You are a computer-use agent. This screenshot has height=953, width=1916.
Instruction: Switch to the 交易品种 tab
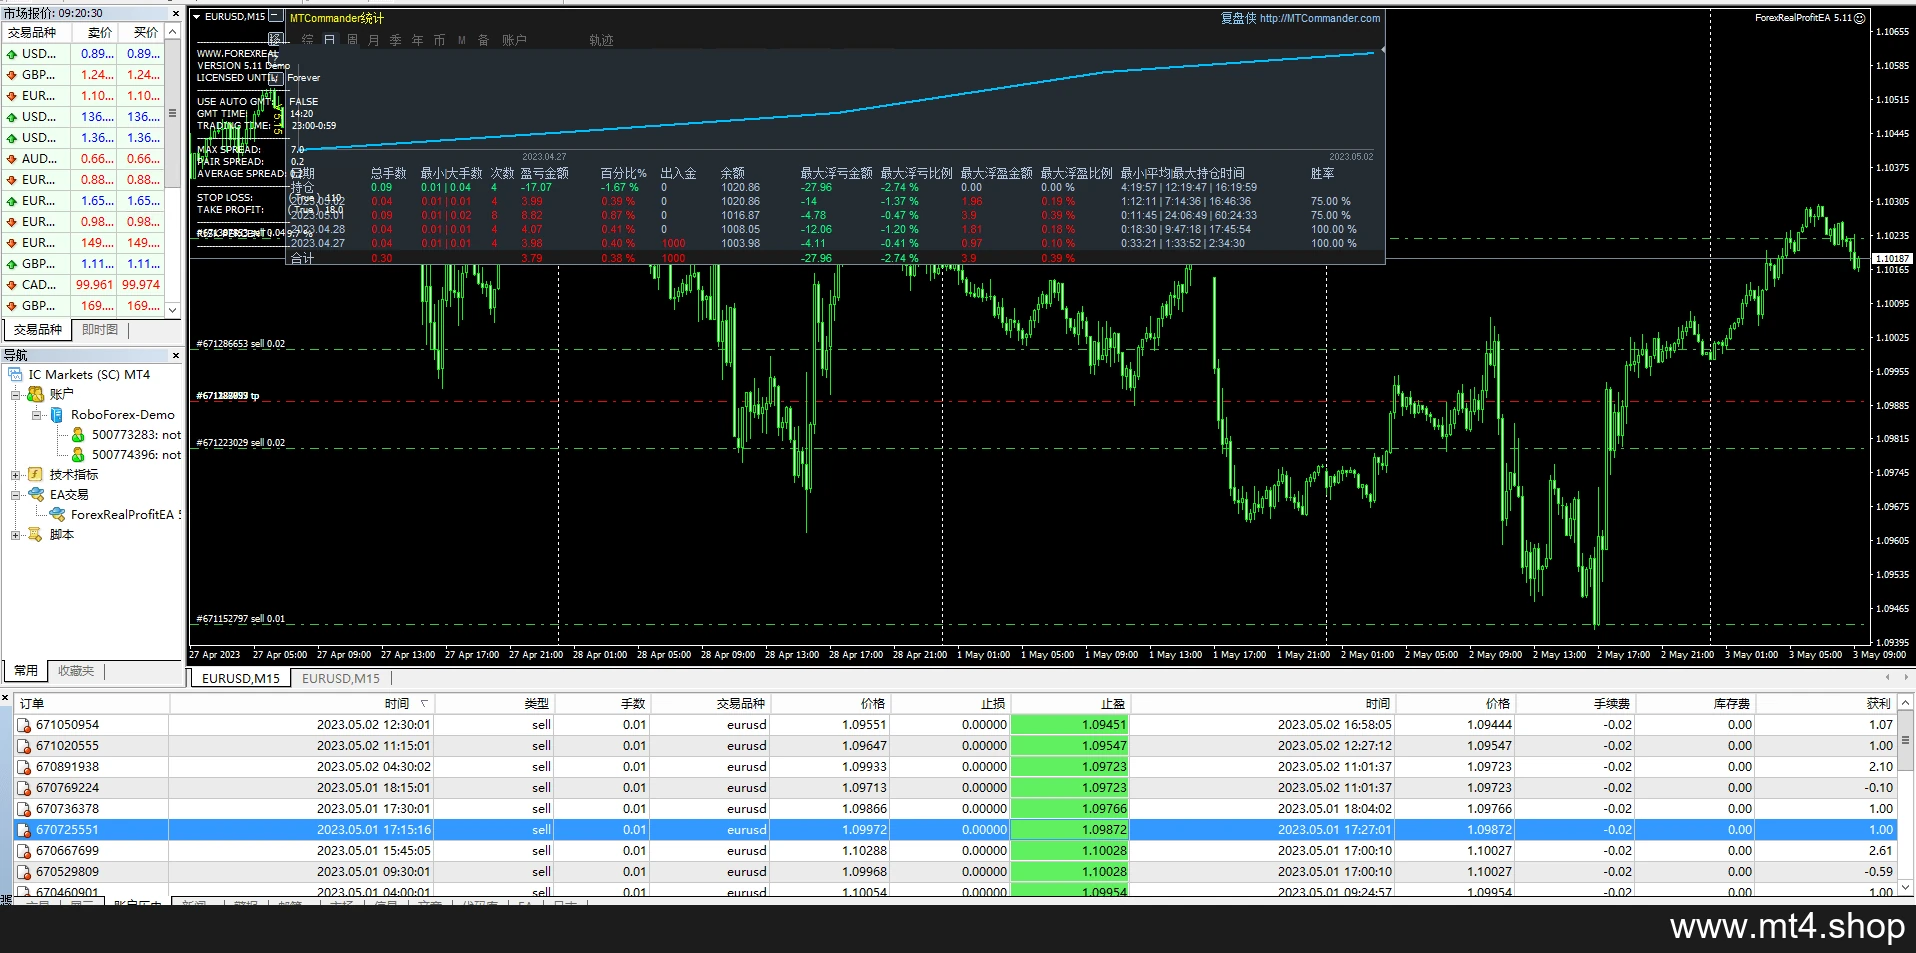pyautogui.click(x=38, y=330)
